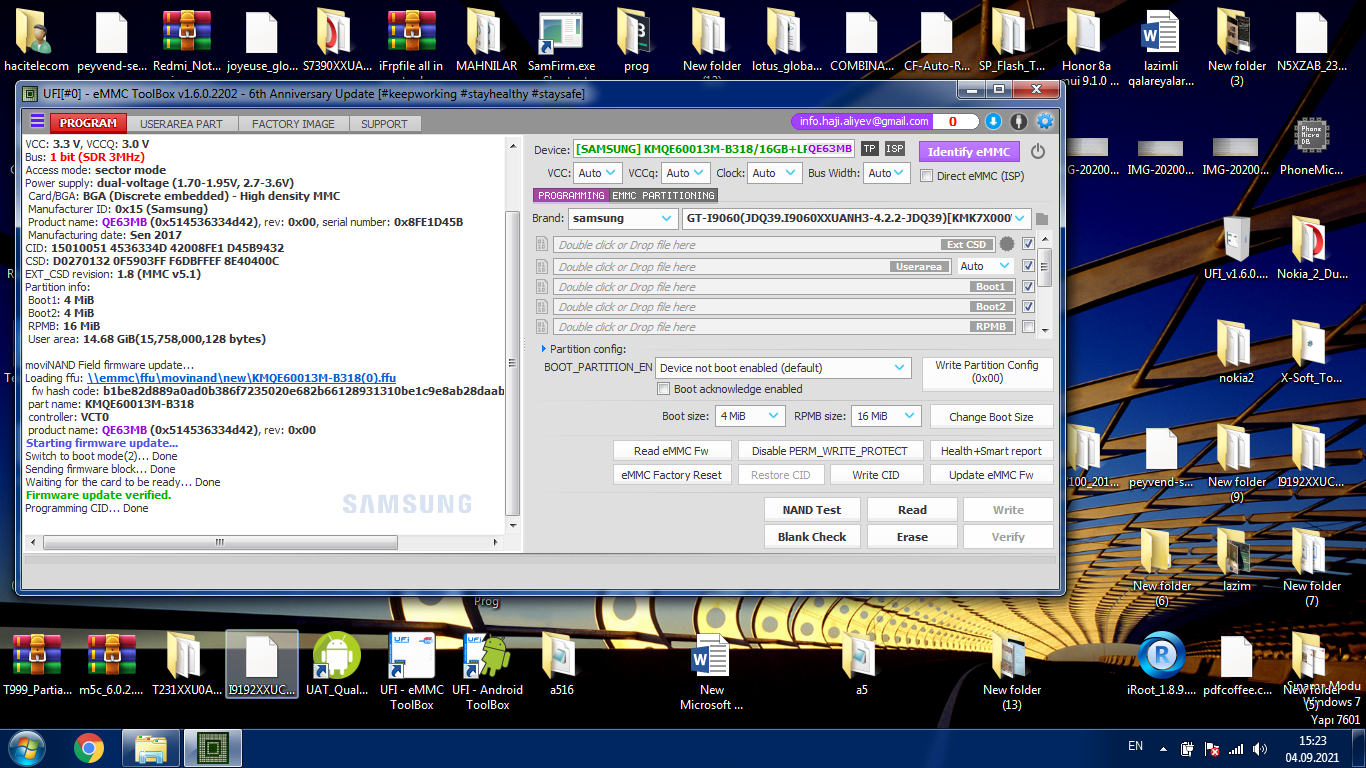Open UFI - eMMC ToolBox desktop shortcut
This screenshot has width=1366, height=768.
[411, 670]
